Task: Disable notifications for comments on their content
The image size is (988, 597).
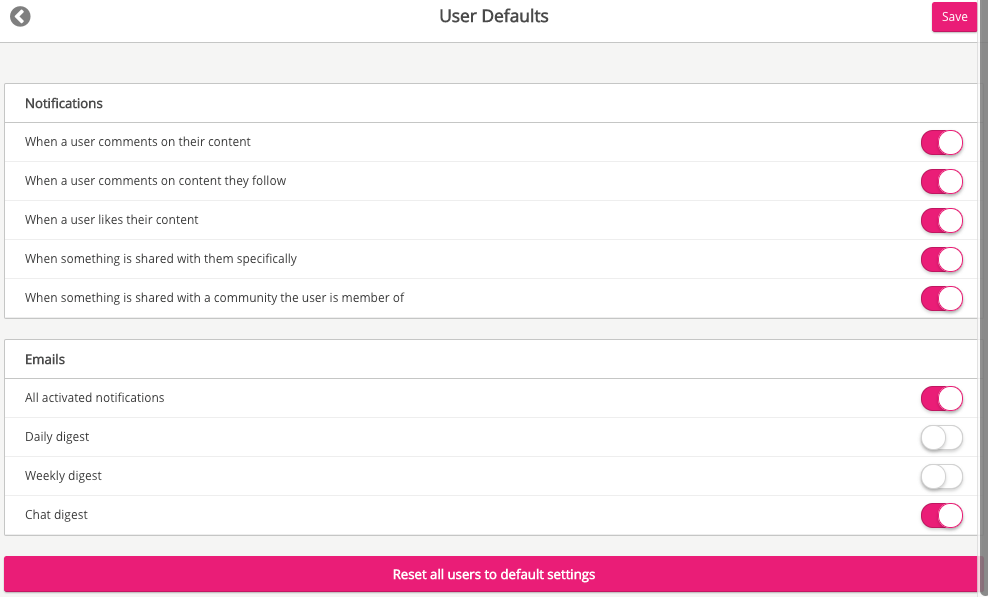Action: coord(941,142)
